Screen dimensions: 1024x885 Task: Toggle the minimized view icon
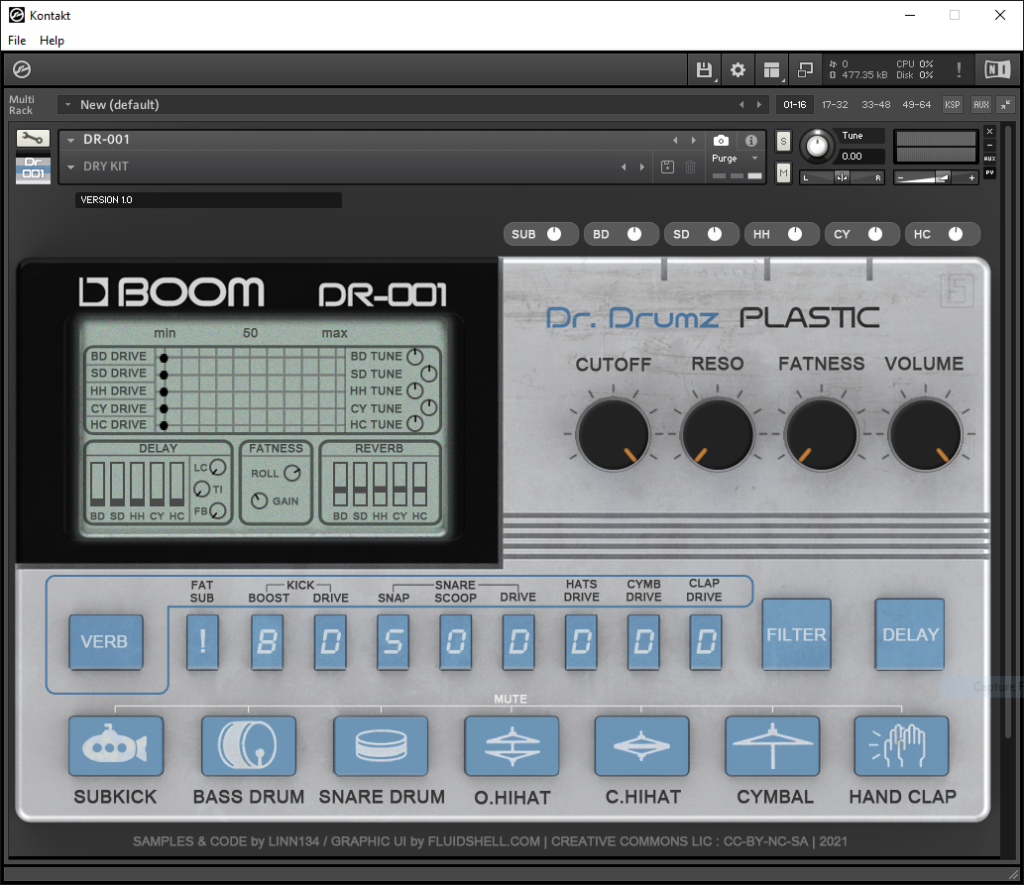pyautogui.click(x=805, y=70)
